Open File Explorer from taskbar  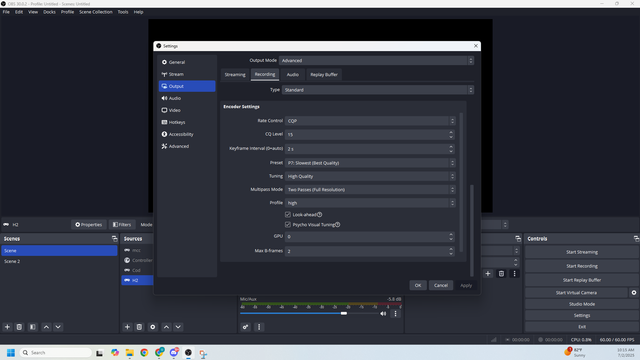coord(130,353)
